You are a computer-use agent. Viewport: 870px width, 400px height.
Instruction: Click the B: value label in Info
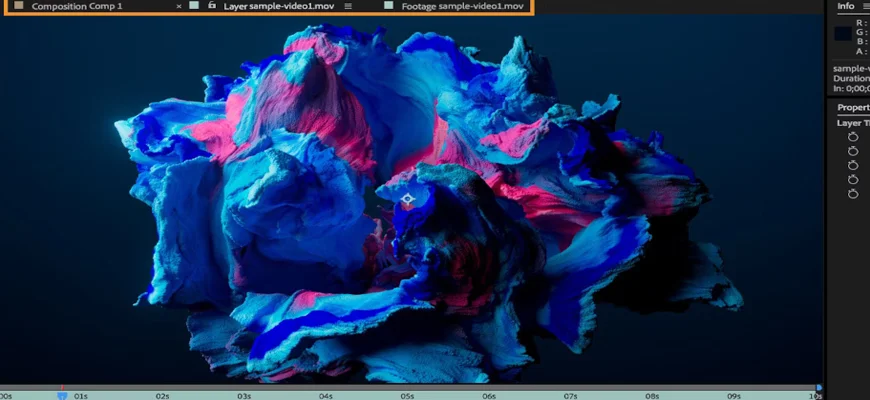861,42
